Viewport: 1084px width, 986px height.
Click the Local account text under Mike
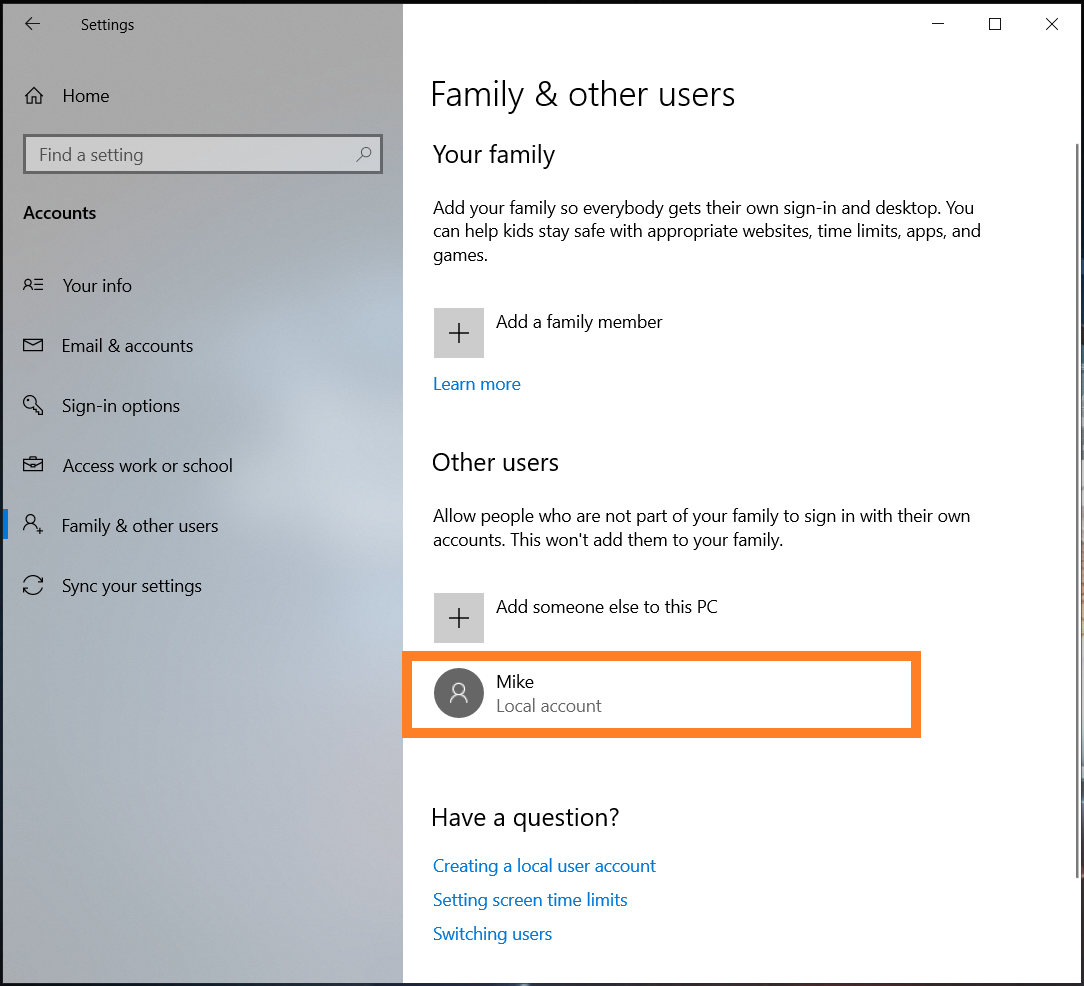coord(549,706)
